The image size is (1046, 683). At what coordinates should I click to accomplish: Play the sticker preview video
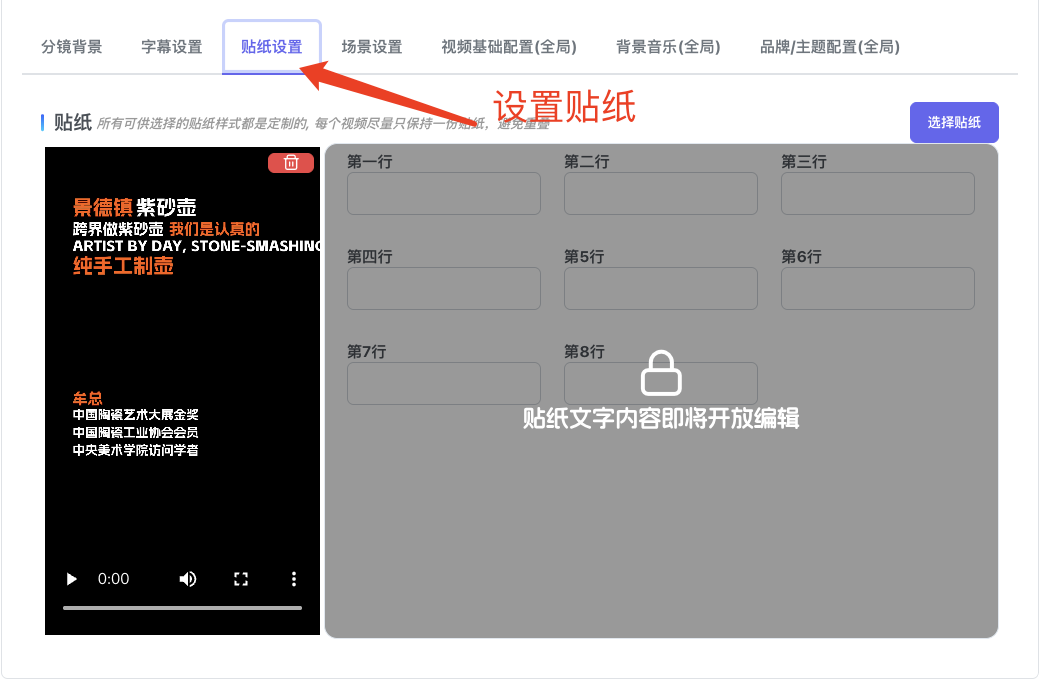coord(71,579)
